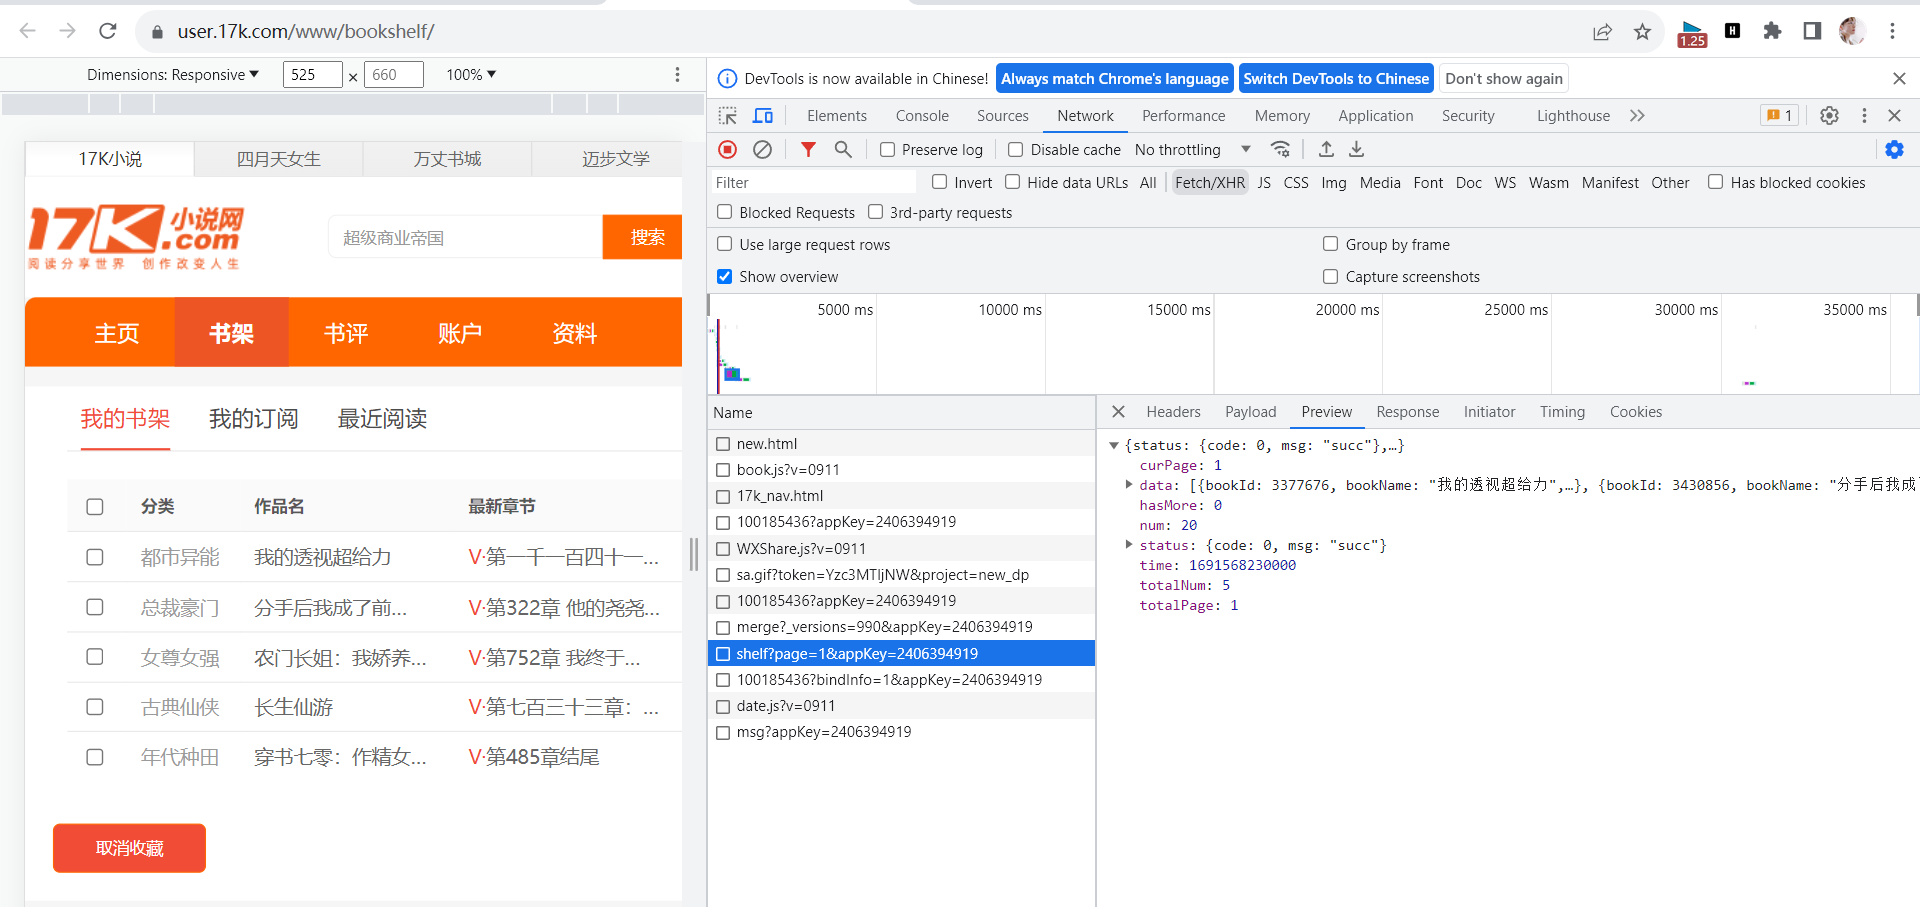Toggle Hide data URLs checkbox
The image size is (1920, 907).
tap(1012, 182)
